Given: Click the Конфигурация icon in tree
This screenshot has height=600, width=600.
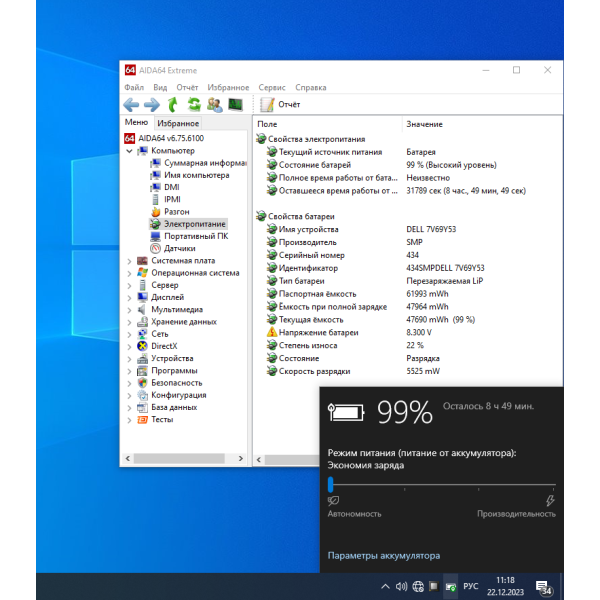Looking at the screenshot, I should (x=142, y=395).
